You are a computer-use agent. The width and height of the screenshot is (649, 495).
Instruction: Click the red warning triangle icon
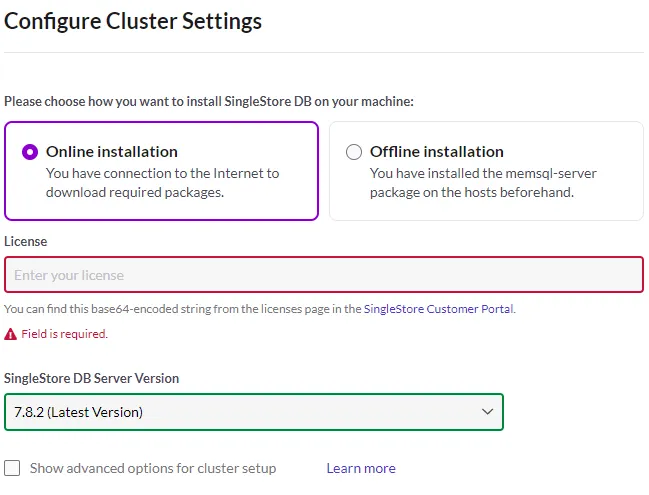coord(10,334)
